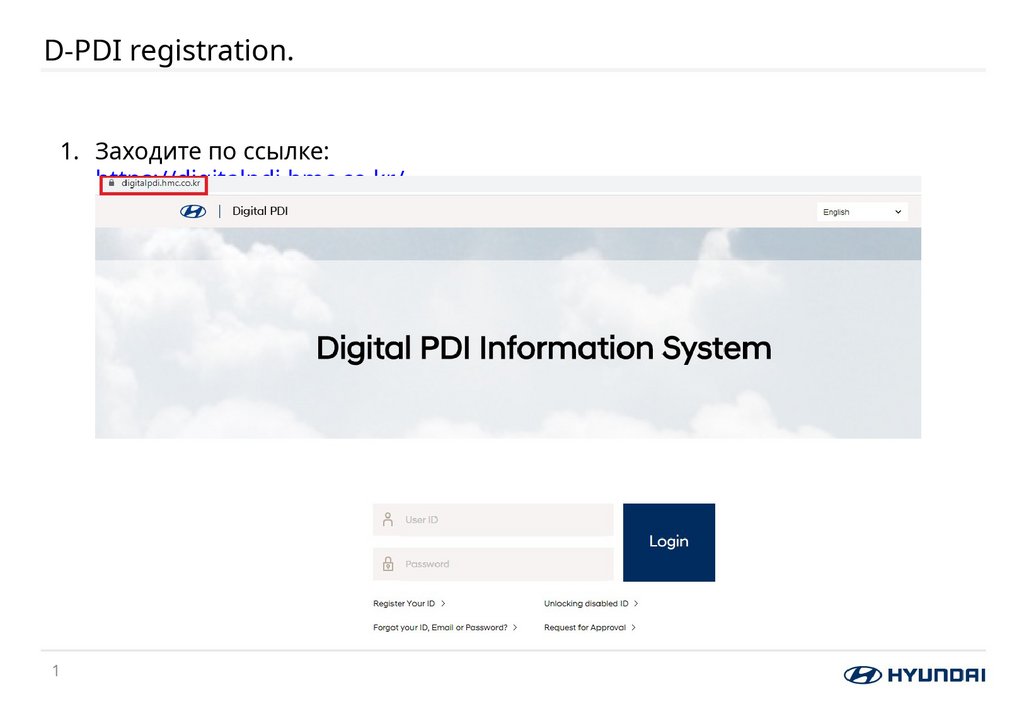1024x709 pixels.
Task: Open the Request for Approval link
Action: click(590, 627)
